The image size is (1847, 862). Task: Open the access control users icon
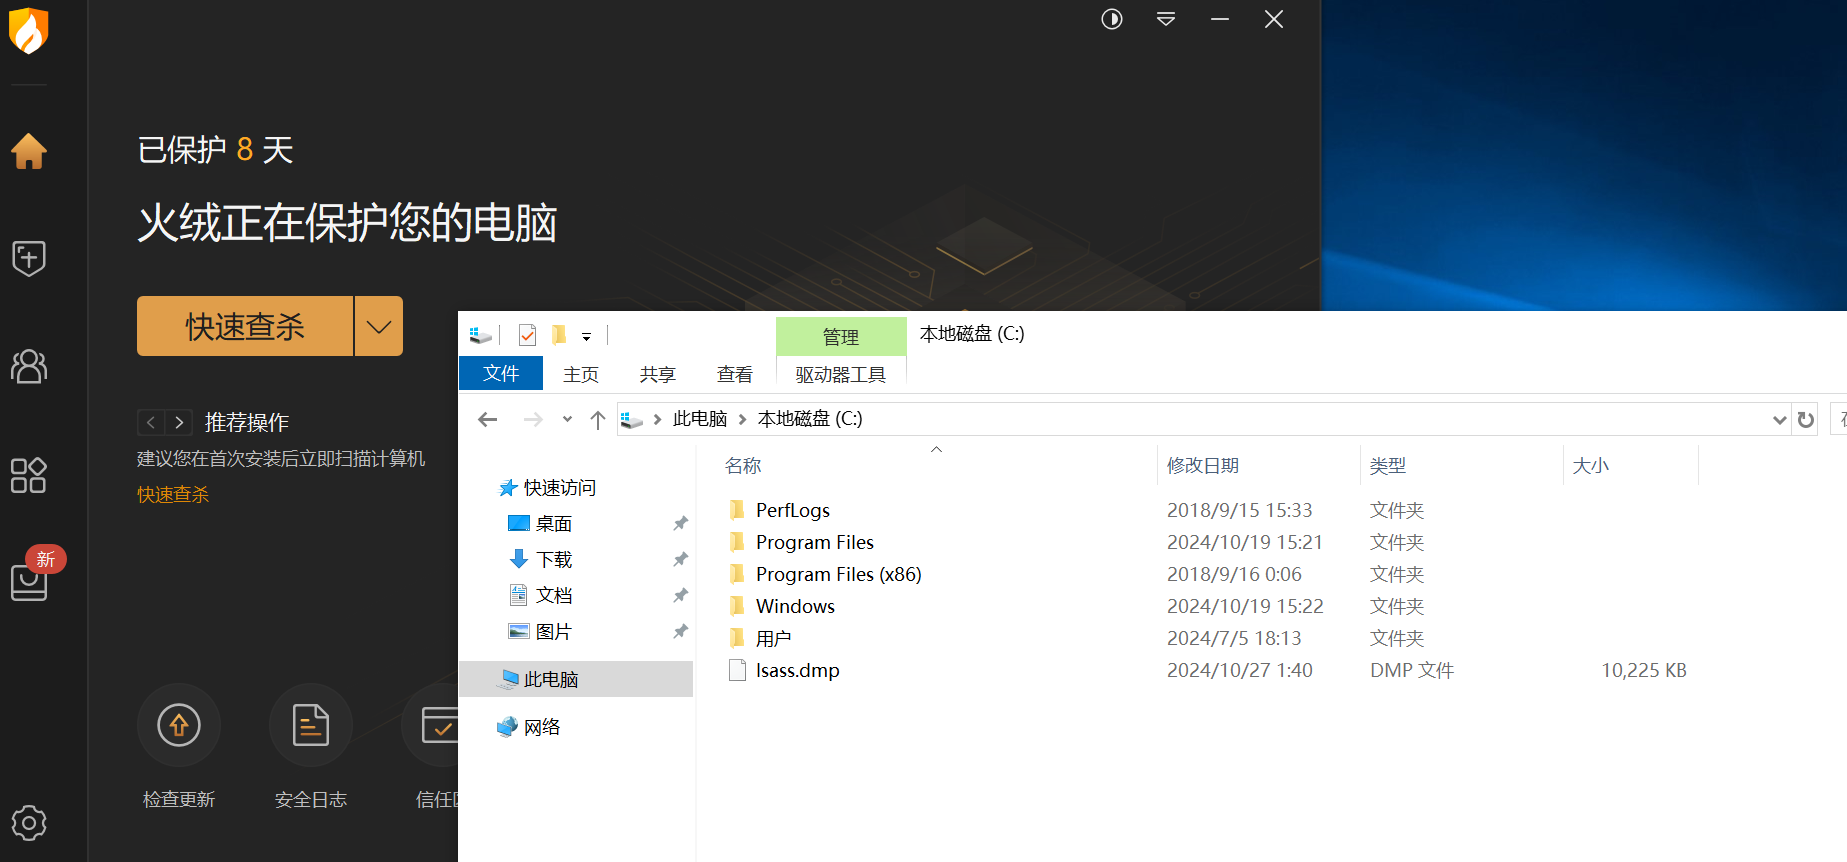point(29,366)
